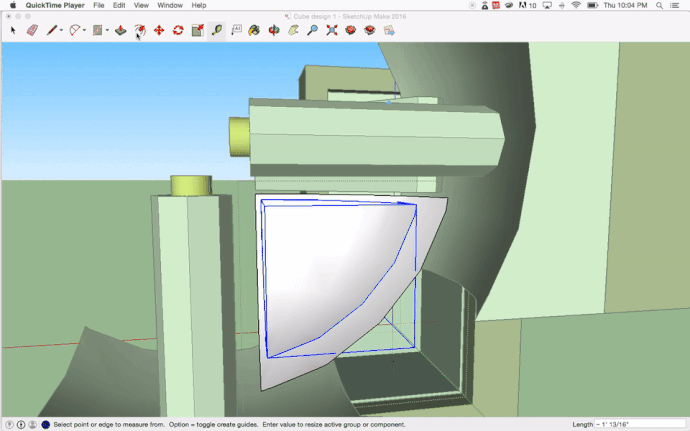The width and height of the screenshot is (690, 431).
Task: Open the Help menu
Action: [198, 5]
